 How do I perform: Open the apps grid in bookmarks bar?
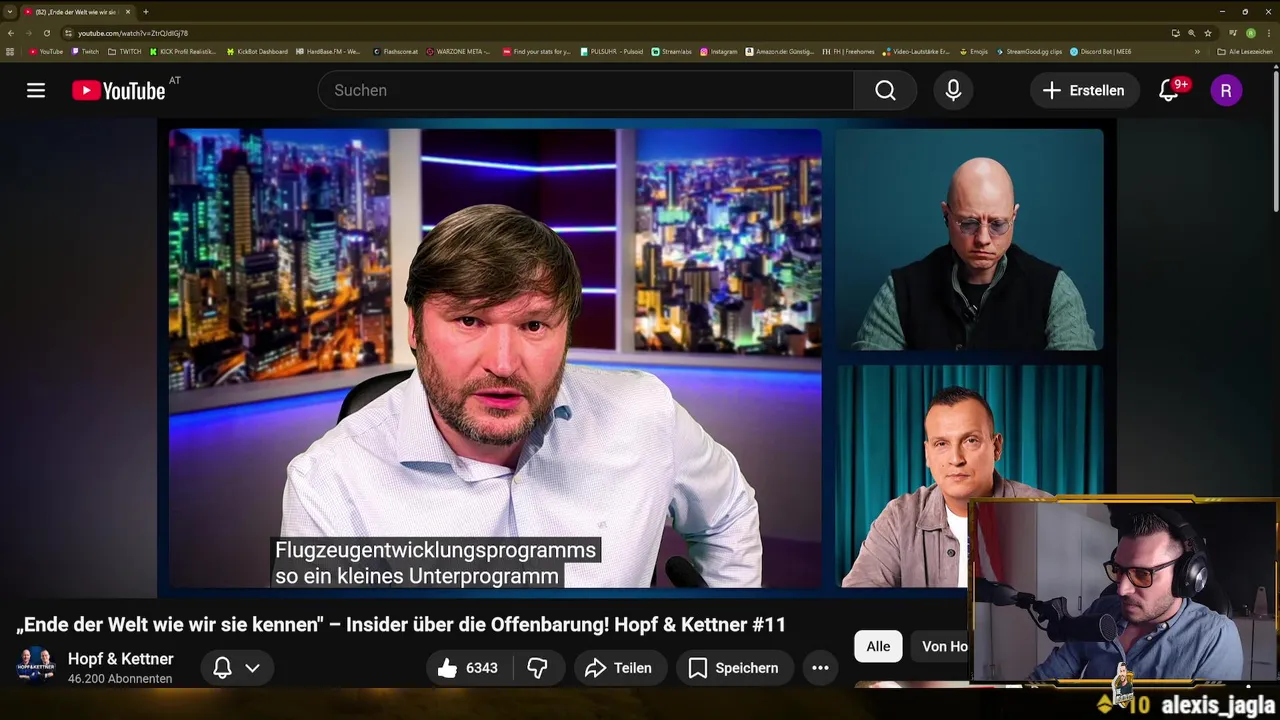pos(10,51)
